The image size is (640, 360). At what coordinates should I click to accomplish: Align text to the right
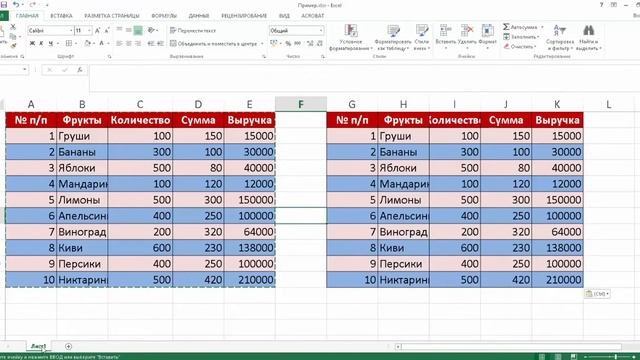[138, 43]
